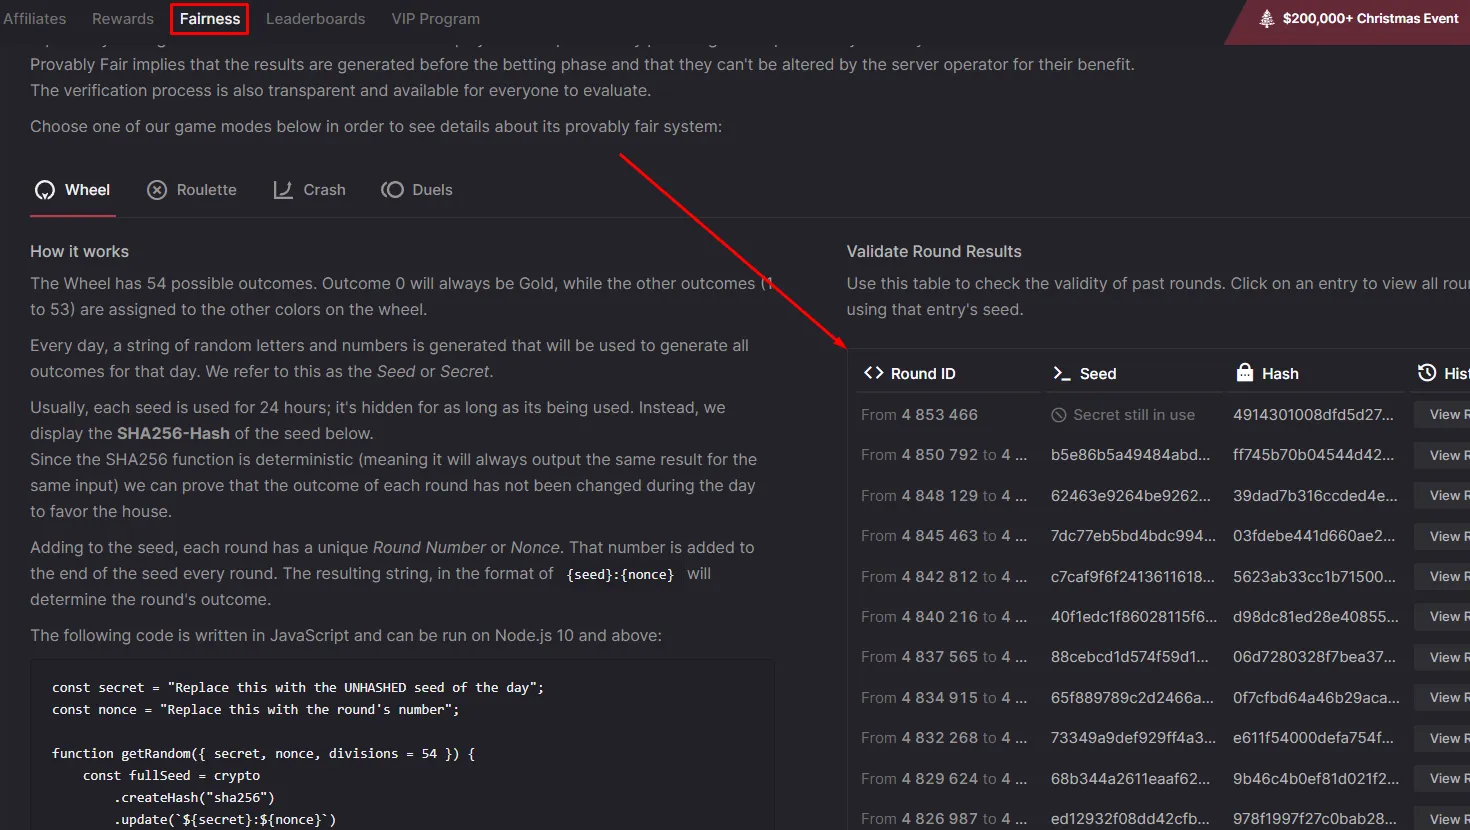The width and height of the screenshot is (1470, 830).
Task: Click hash ff745b70b04544d42...
Action: [x=1313, y=455]
